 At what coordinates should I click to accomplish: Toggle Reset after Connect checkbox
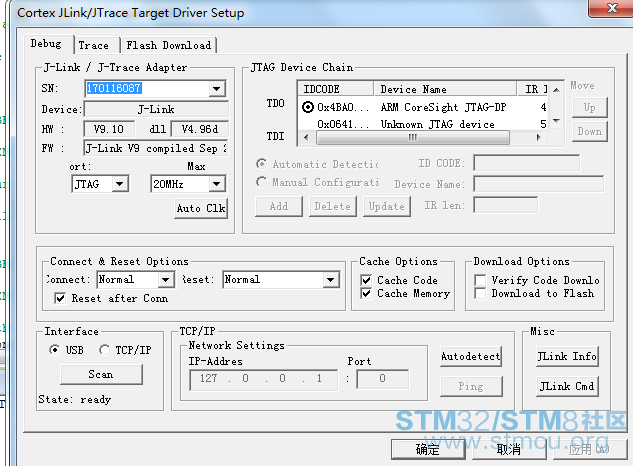(60, 298)
